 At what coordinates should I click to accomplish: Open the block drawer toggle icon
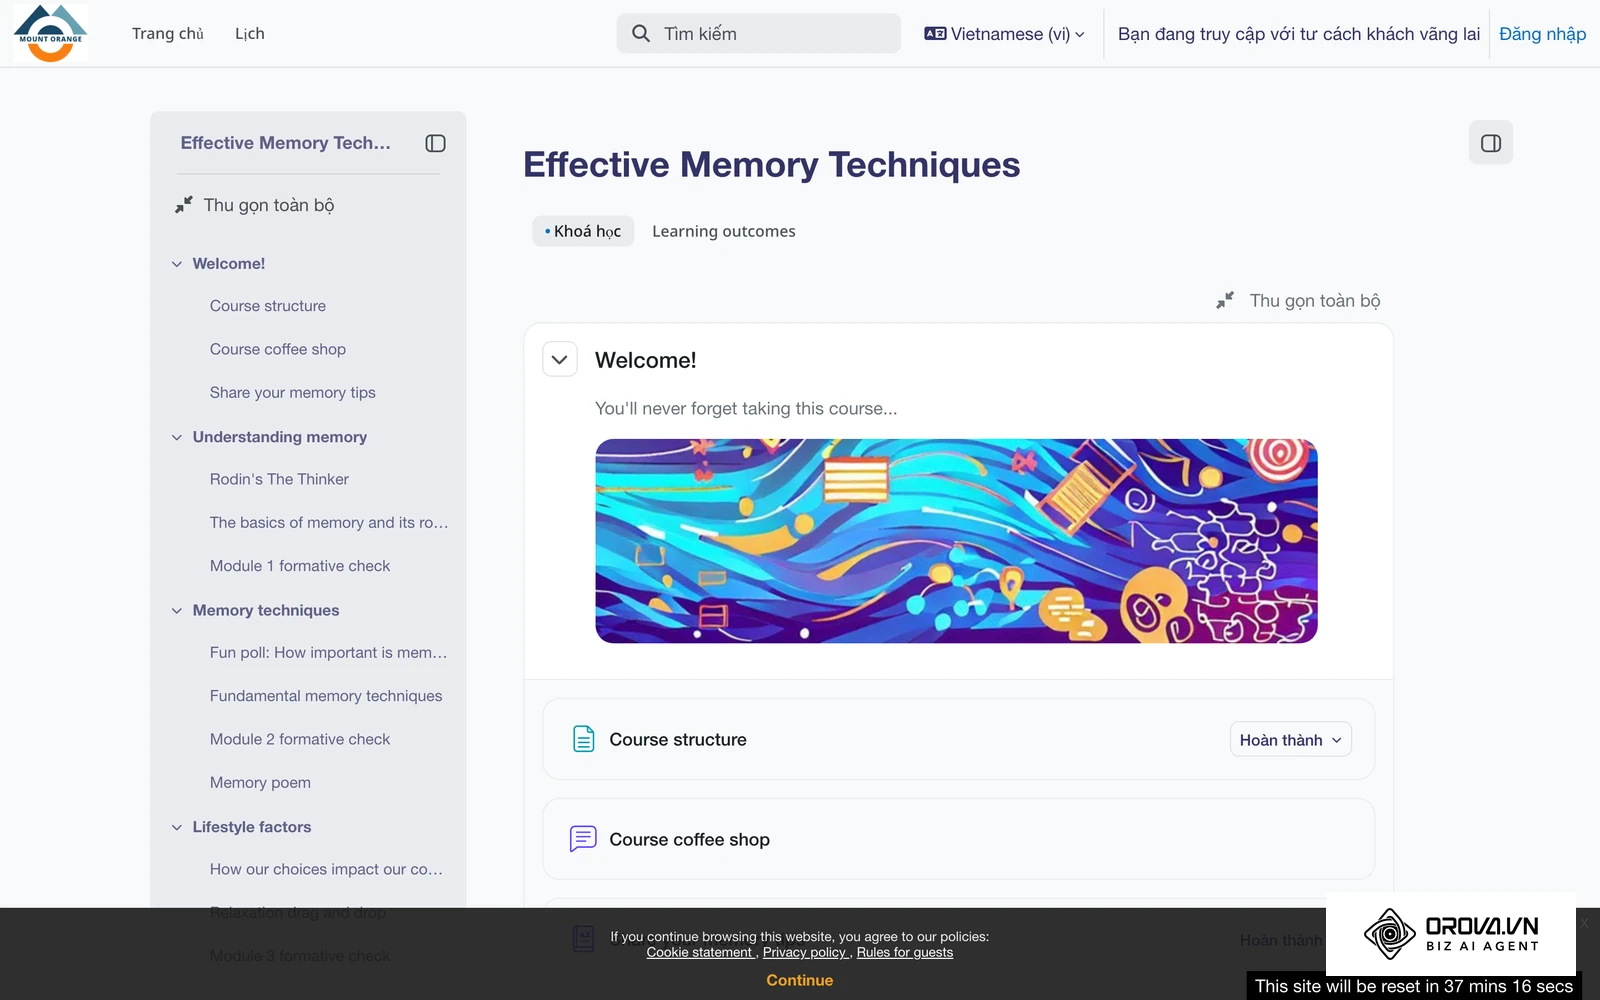click(x=1490, y=143)
